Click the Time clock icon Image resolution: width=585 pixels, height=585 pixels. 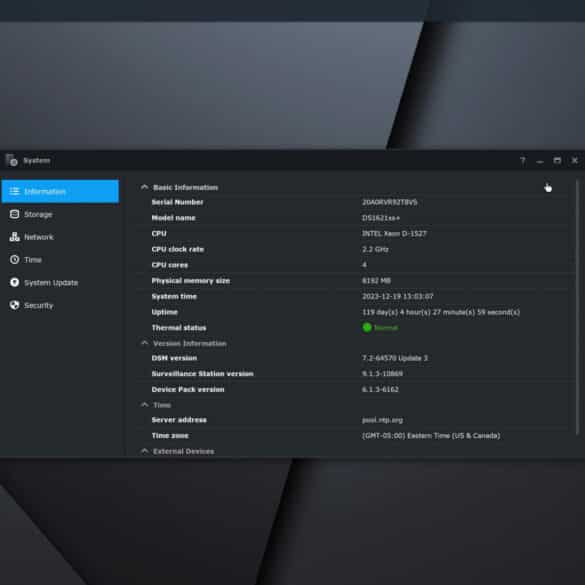tap(15, 260)
